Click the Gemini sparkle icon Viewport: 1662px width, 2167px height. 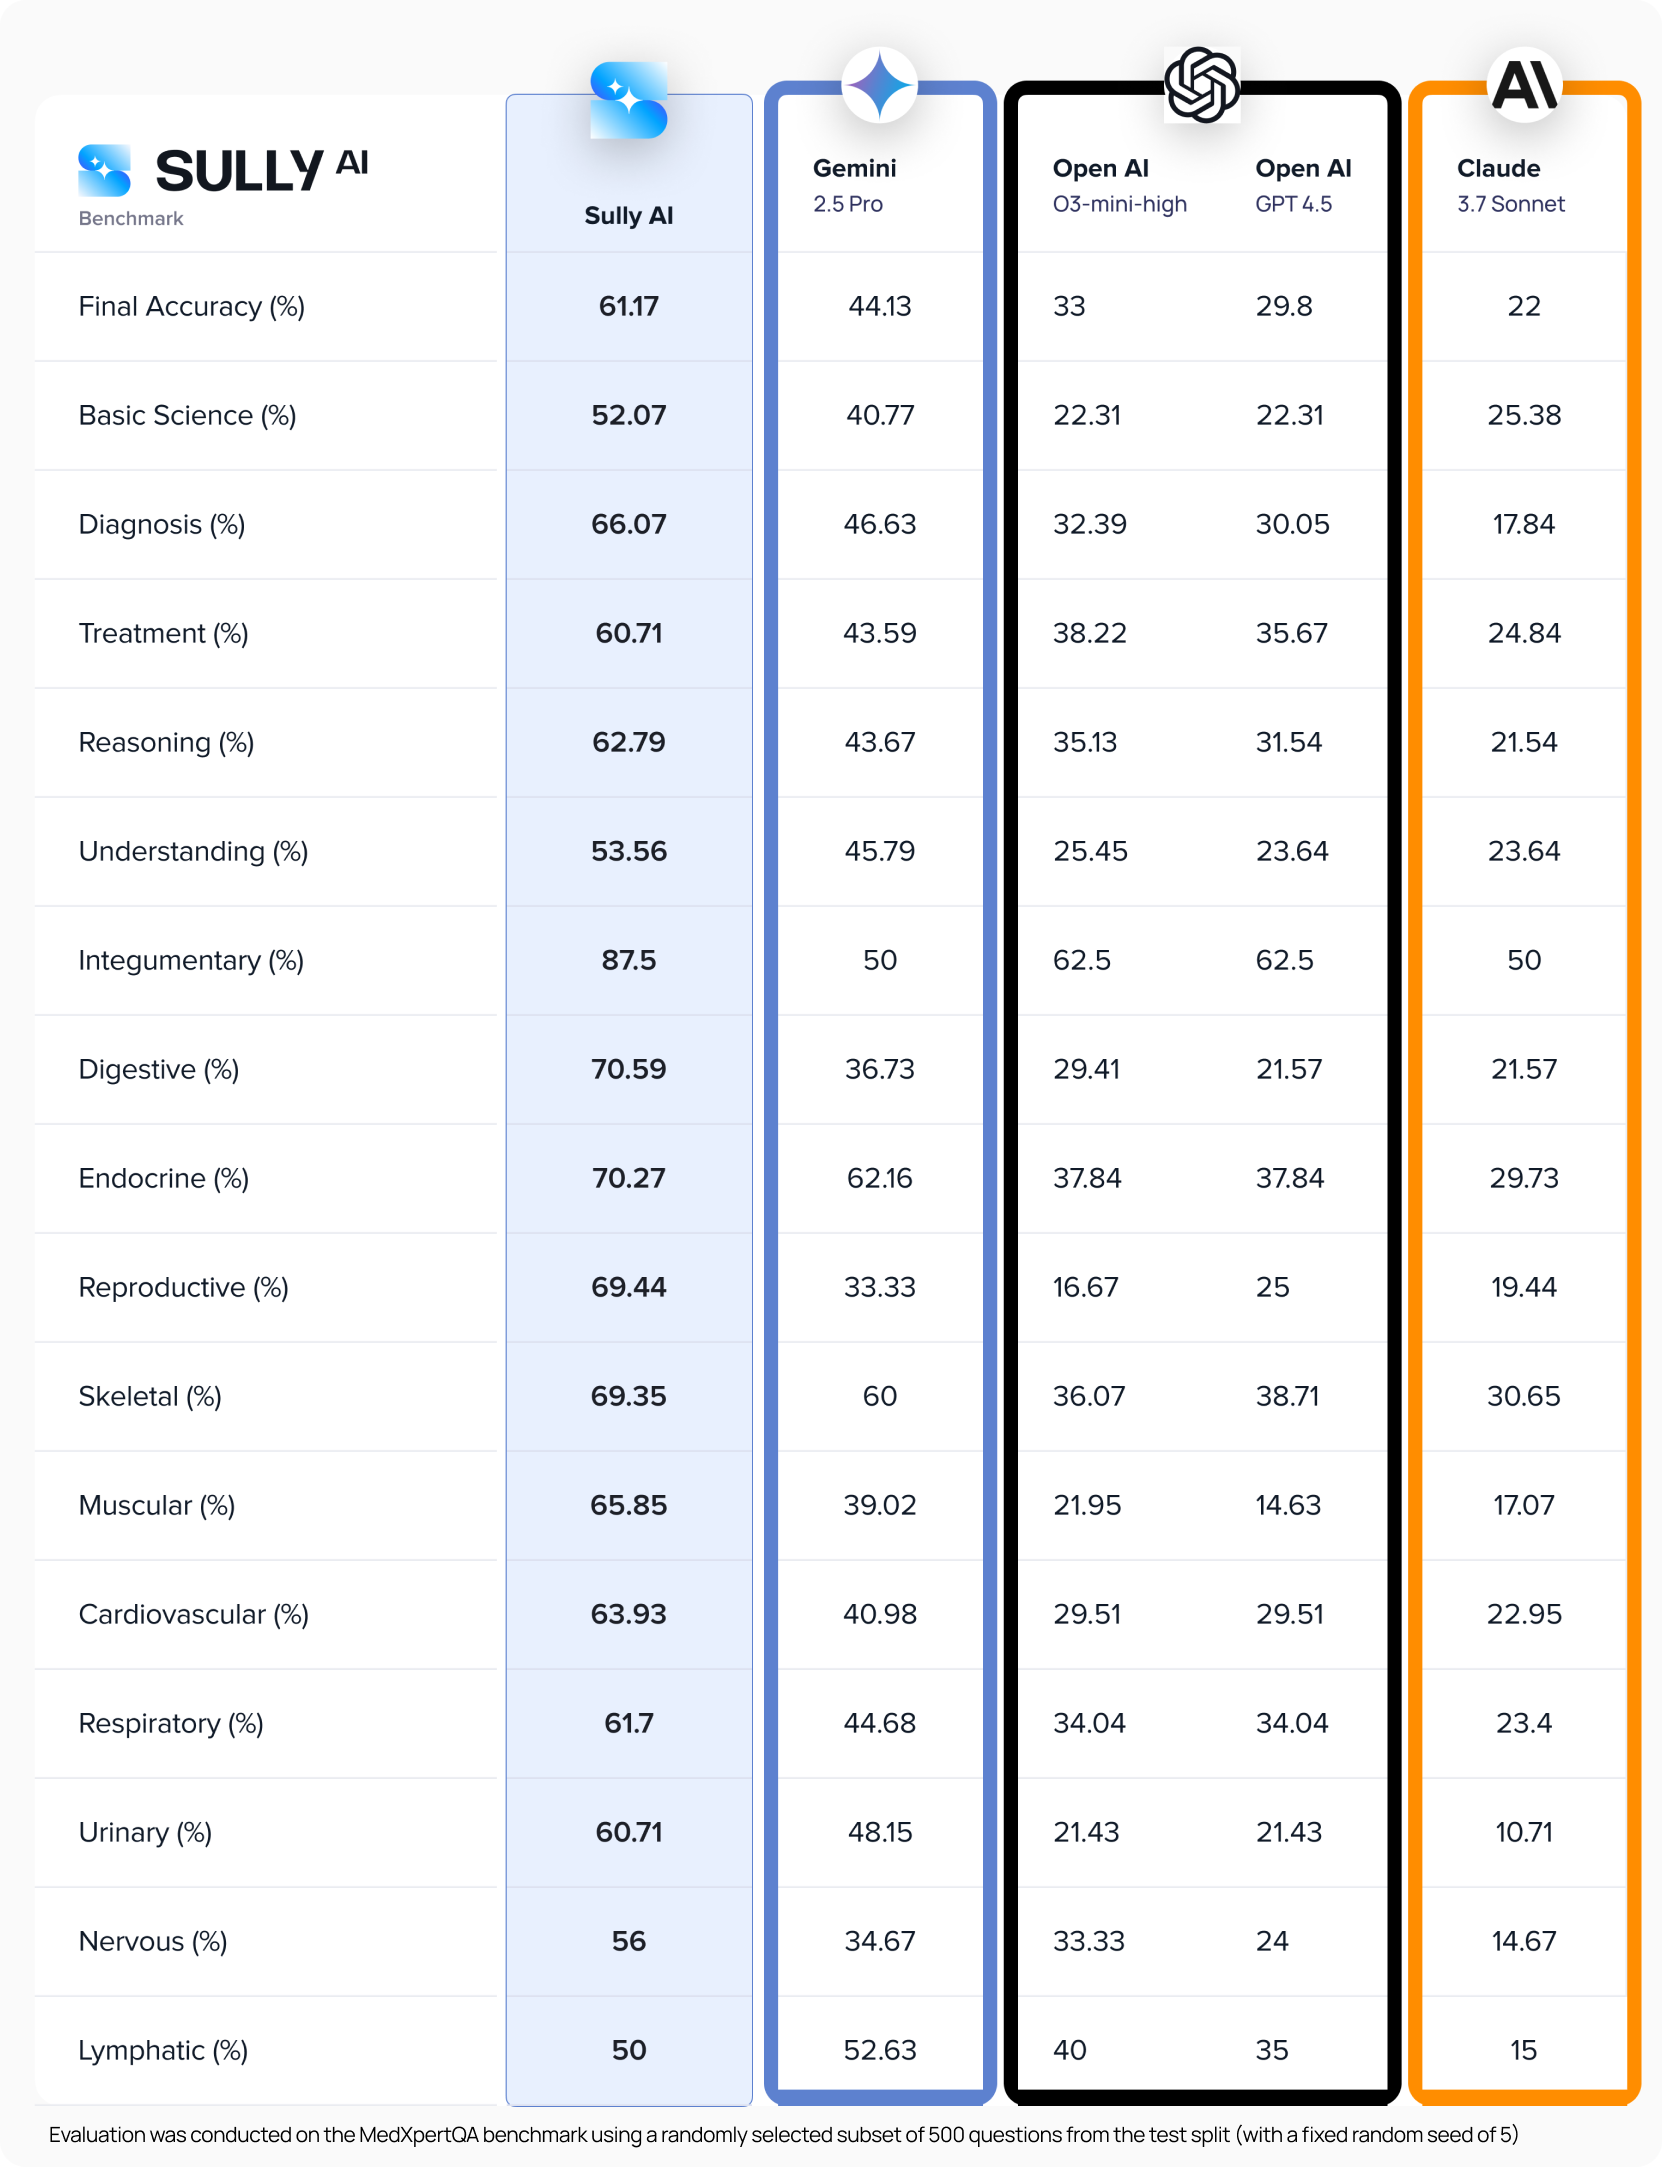click(879, 85)
